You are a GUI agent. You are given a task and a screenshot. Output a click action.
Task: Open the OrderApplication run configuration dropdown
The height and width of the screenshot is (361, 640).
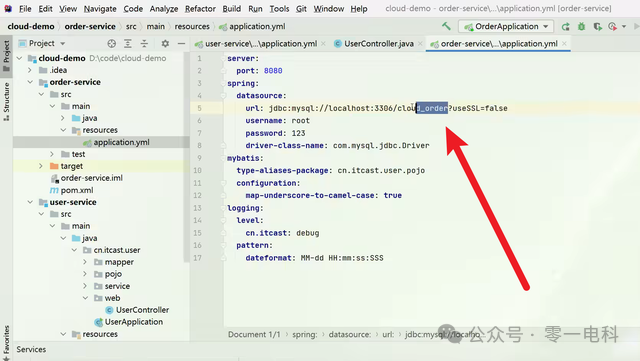pos(506,27)
